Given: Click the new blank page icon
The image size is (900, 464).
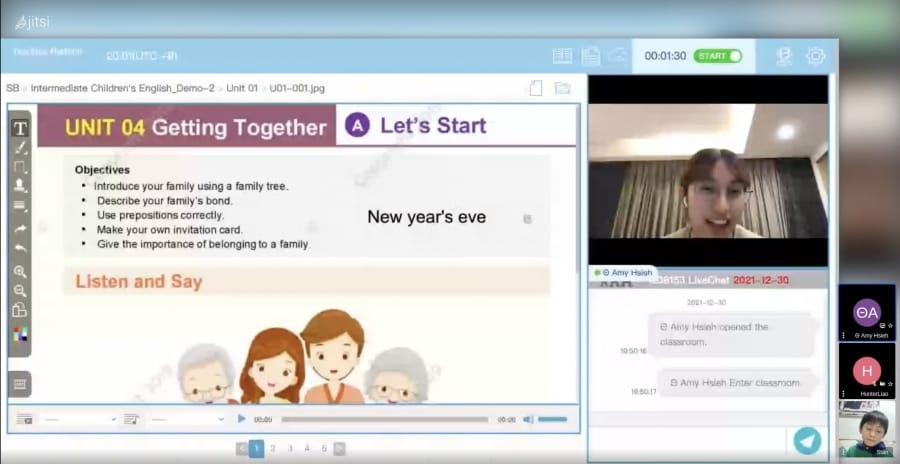Looking at the screenshot, I should click(536, 88).
